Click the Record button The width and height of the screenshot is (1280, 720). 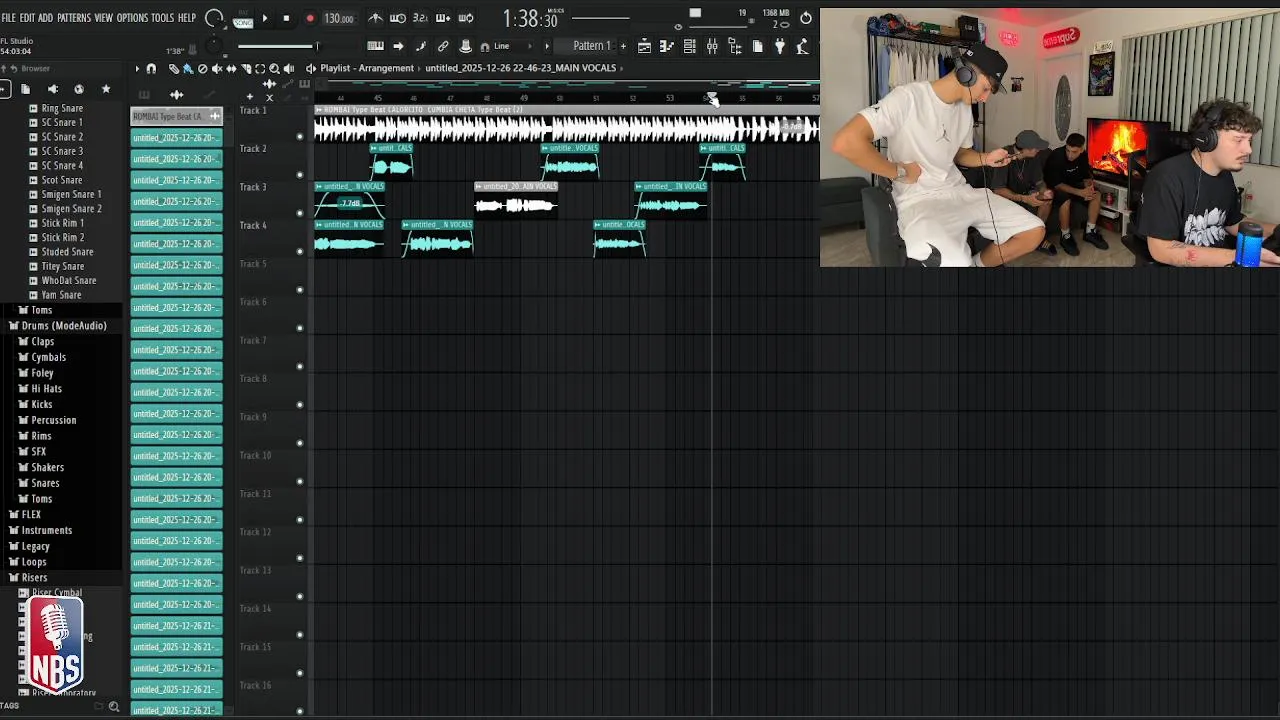click(309, 18)
